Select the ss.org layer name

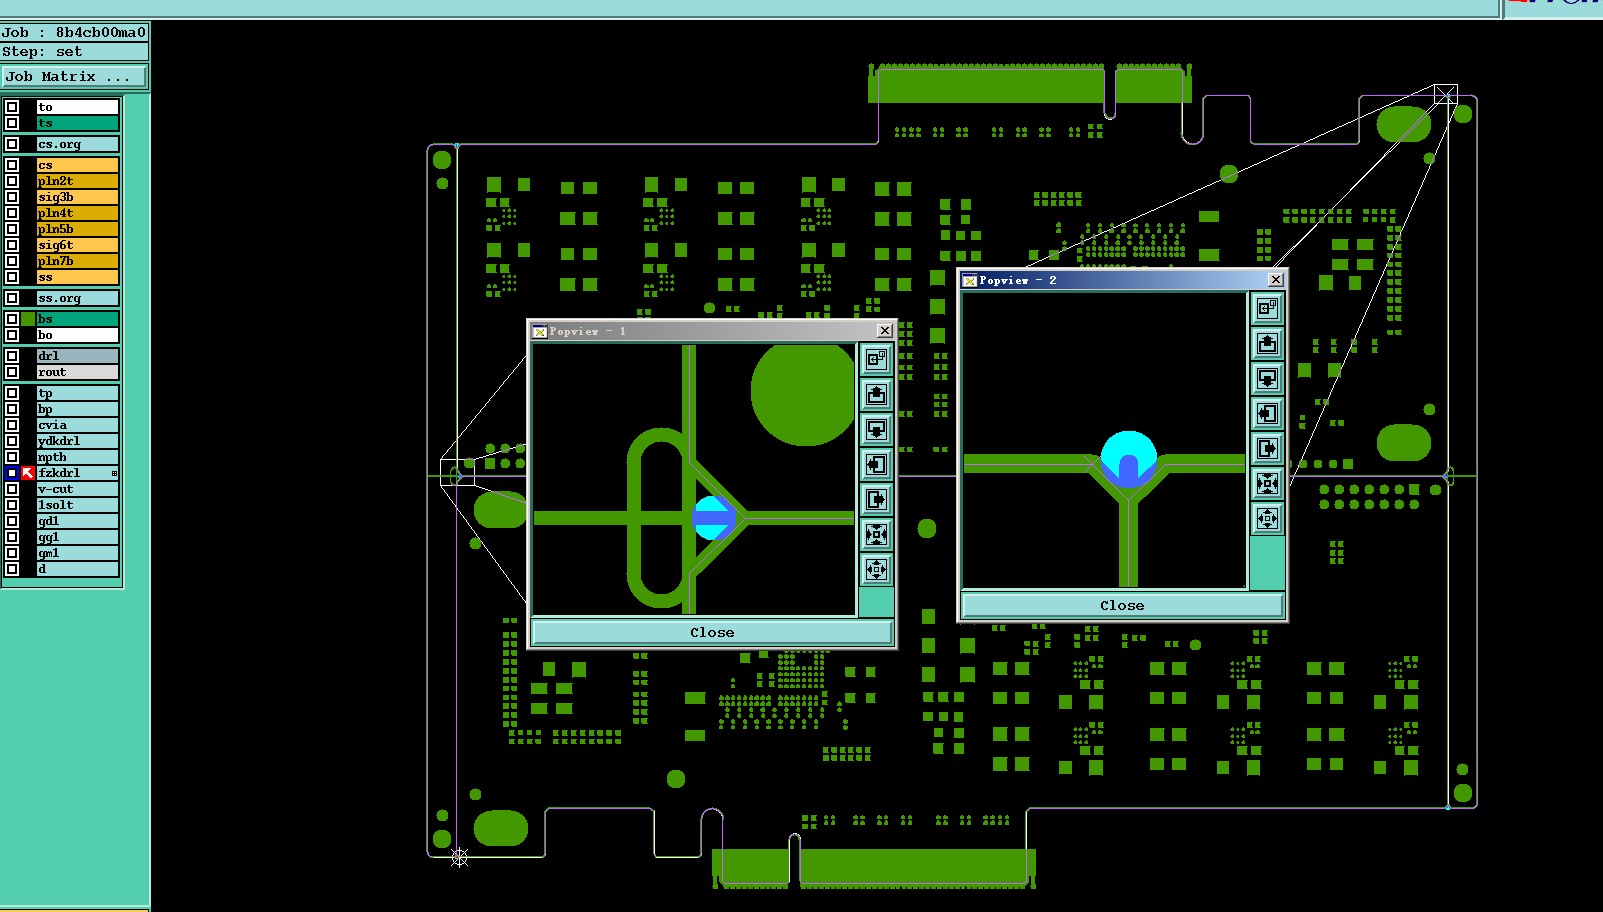pos(77,298)
